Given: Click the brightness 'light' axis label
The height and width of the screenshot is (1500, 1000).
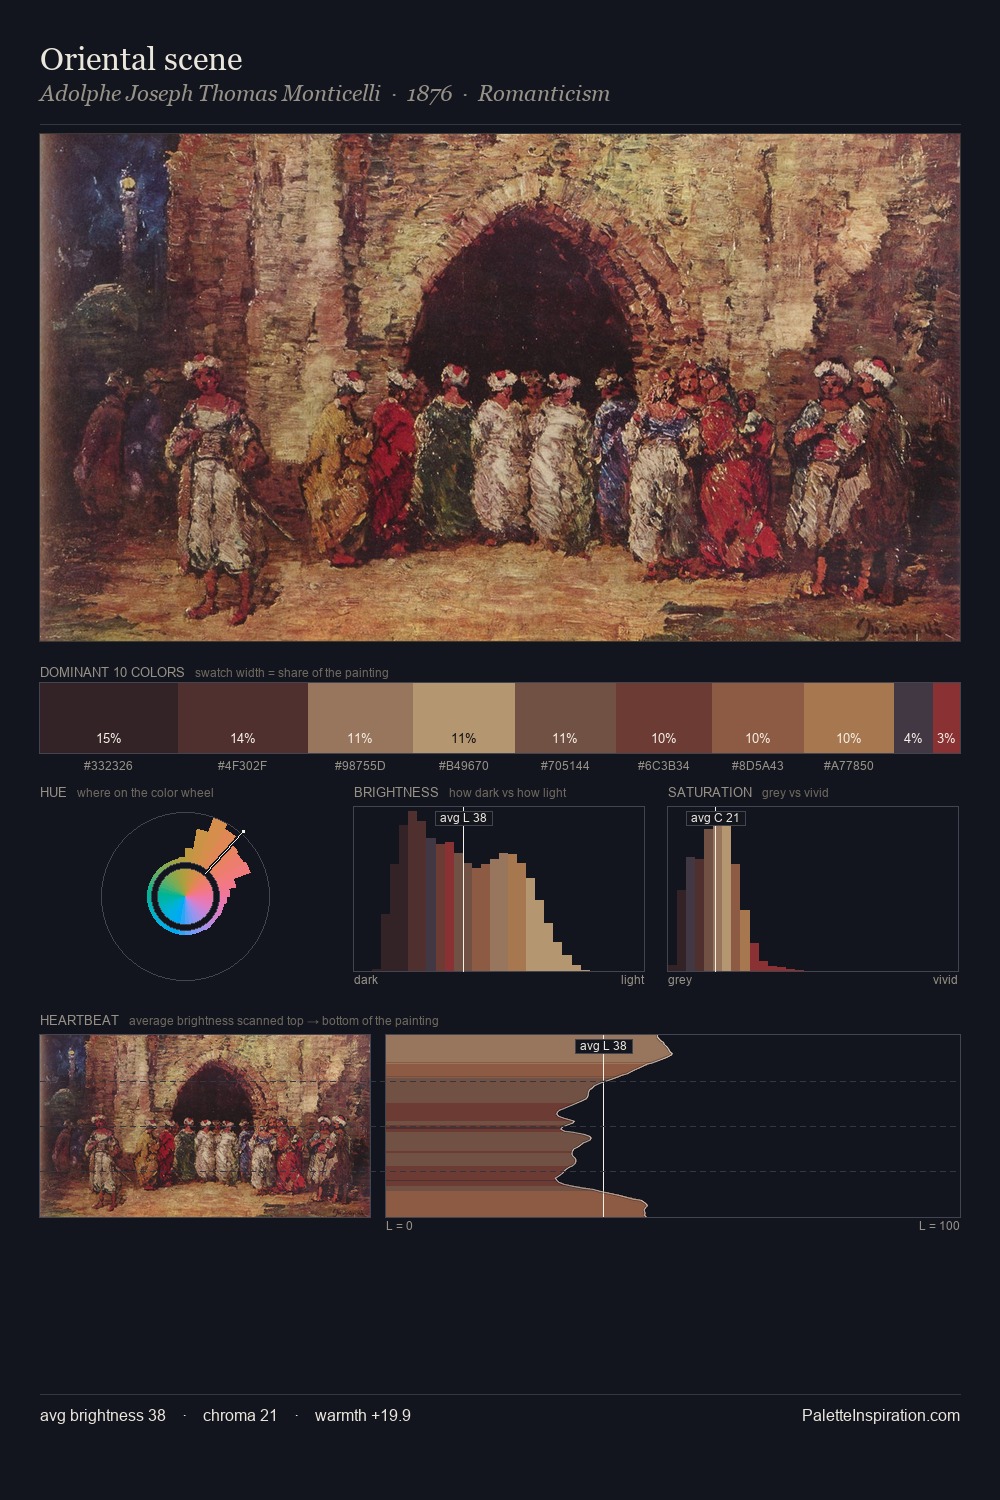Looking at the screenshot, I should (632, 980).
